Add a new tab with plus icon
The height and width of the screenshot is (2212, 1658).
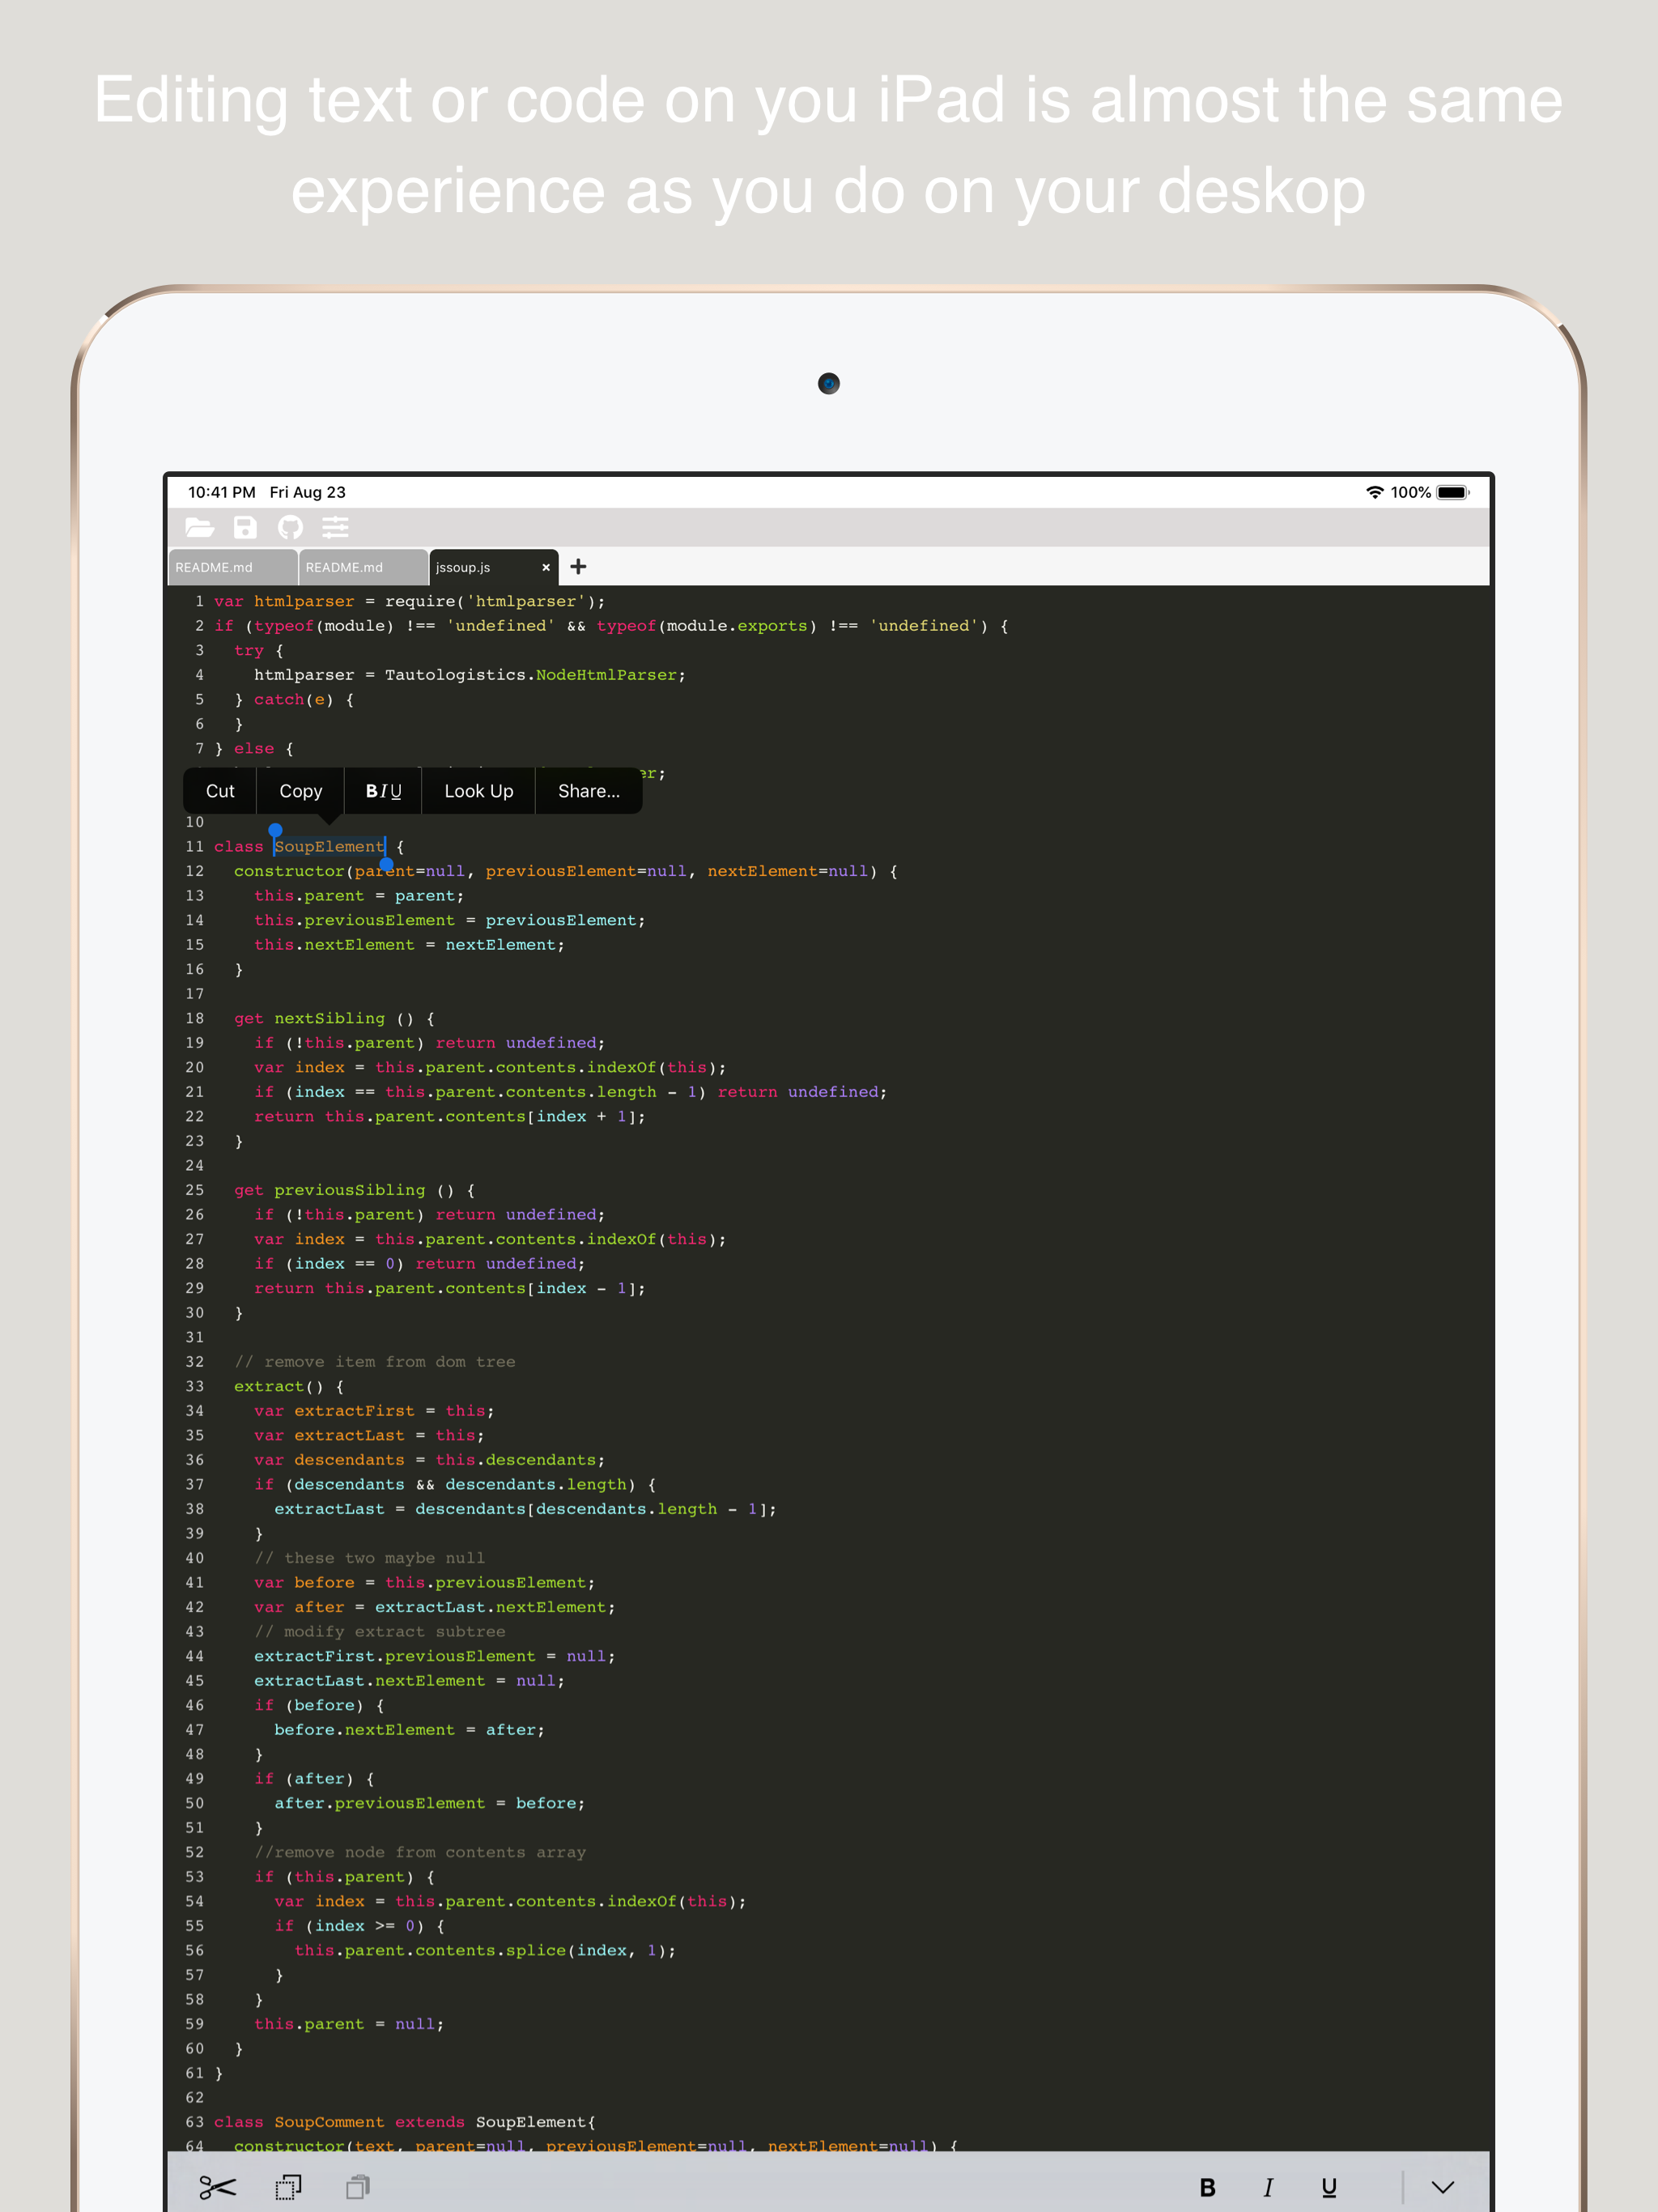(578, 567)
